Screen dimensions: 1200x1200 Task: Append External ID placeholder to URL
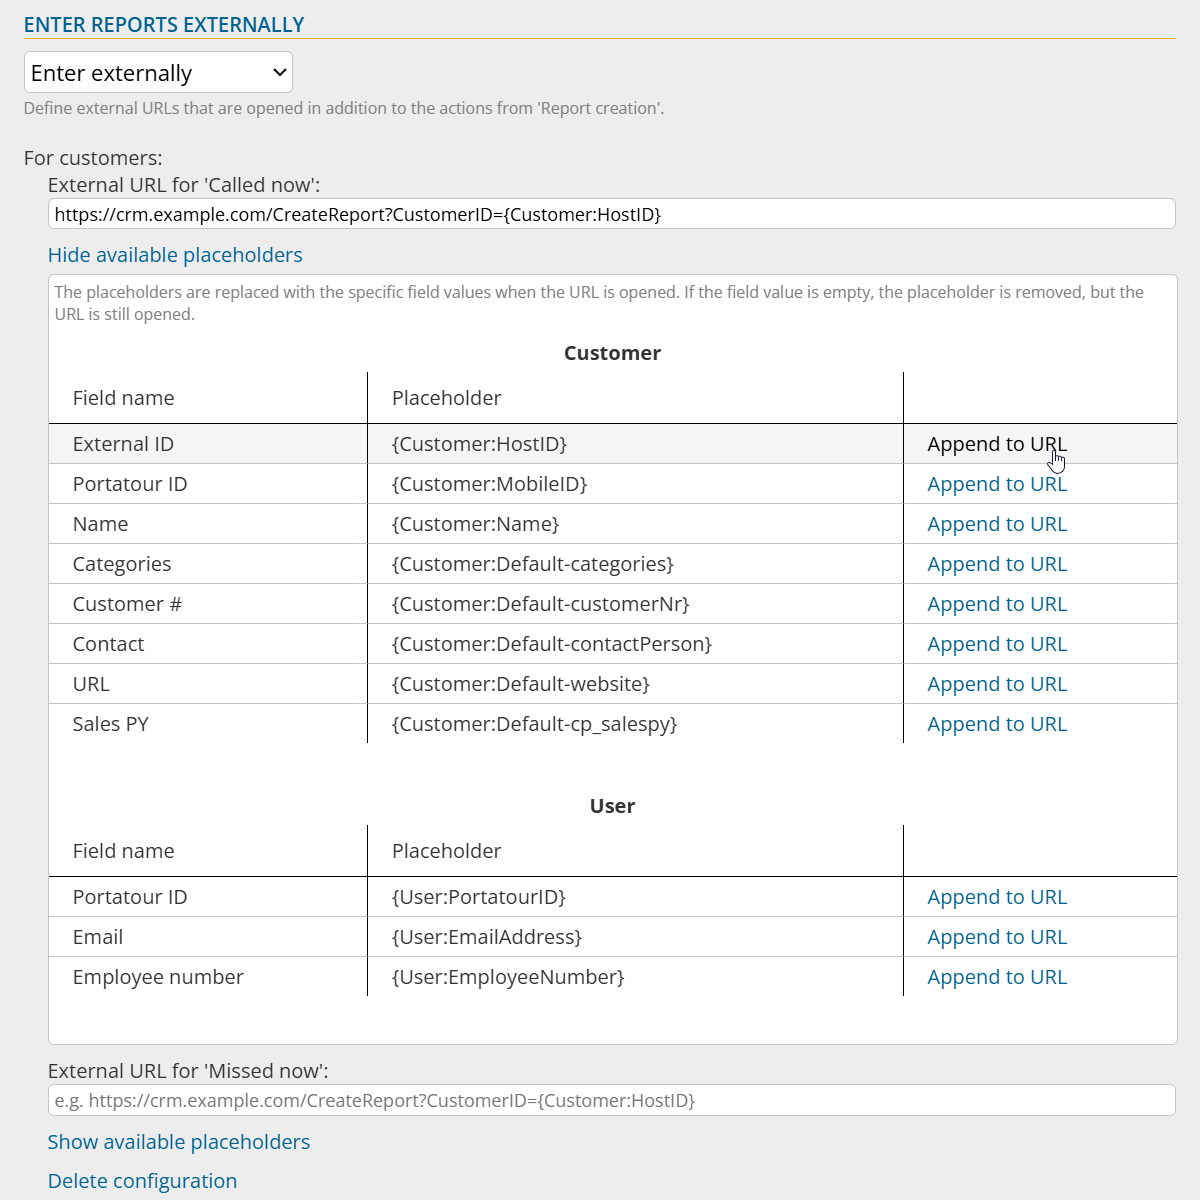tap(996, 444)
